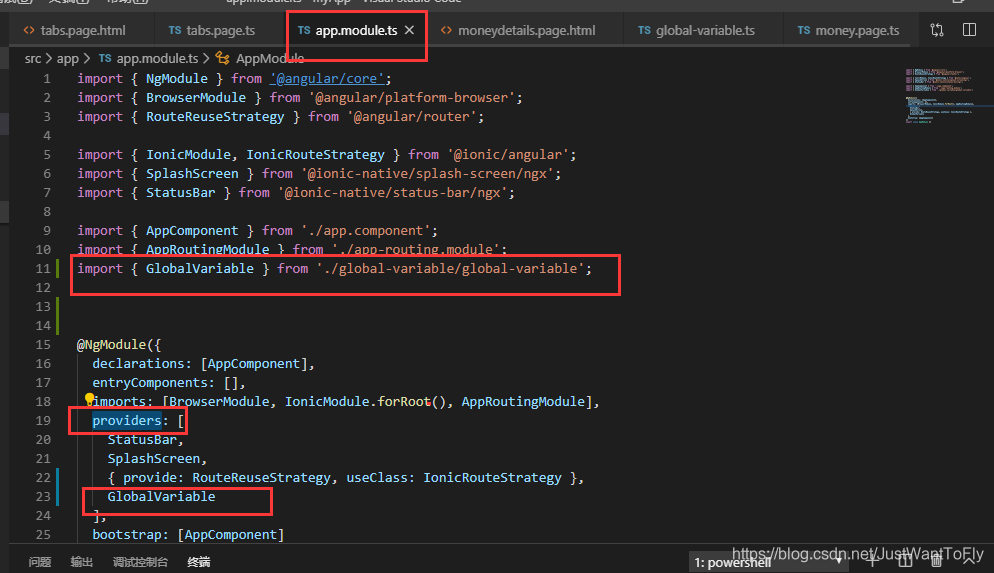Screen dimensions: 994x573
Task: Click 'SplashScreen' on line 21
Action: [153, 459]
